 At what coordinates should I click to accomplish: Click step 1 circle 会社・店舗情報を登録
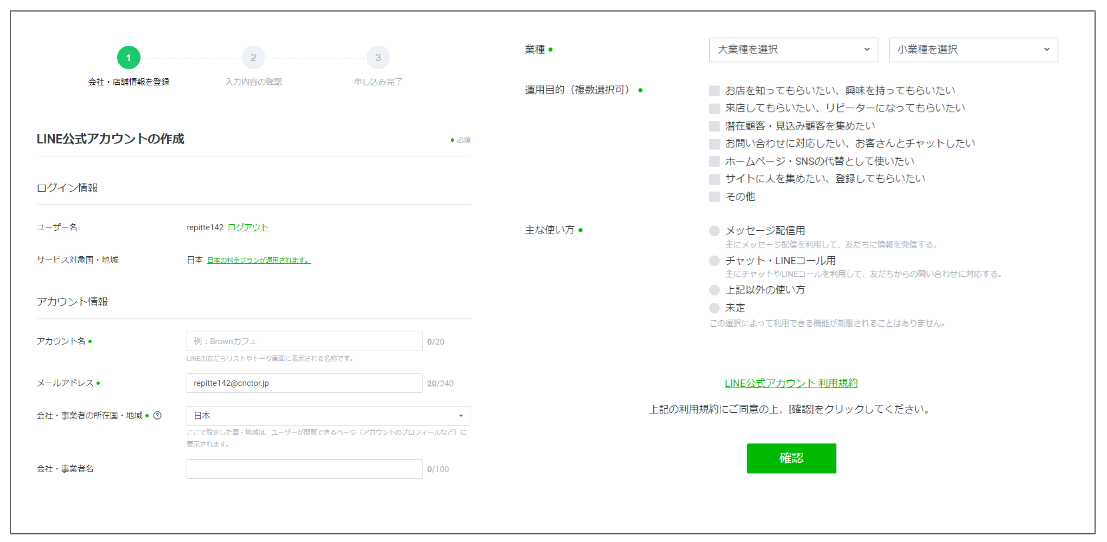pyautogui.click(x=128, y=57)
